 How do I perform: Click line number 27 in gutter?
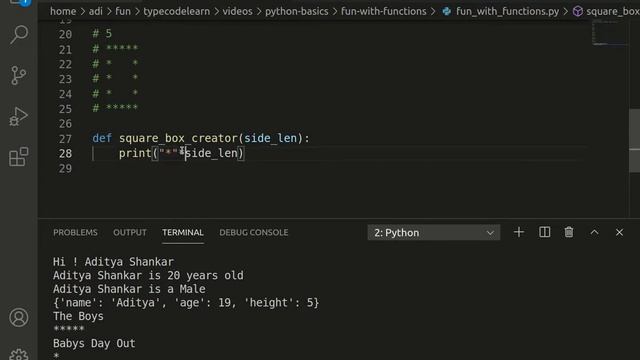65,139
